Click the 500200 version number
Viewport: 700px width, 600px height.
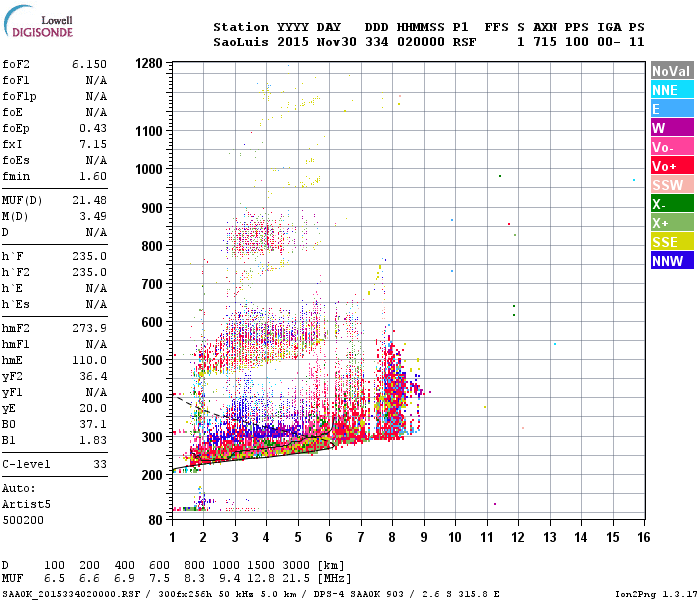(23, 520)
